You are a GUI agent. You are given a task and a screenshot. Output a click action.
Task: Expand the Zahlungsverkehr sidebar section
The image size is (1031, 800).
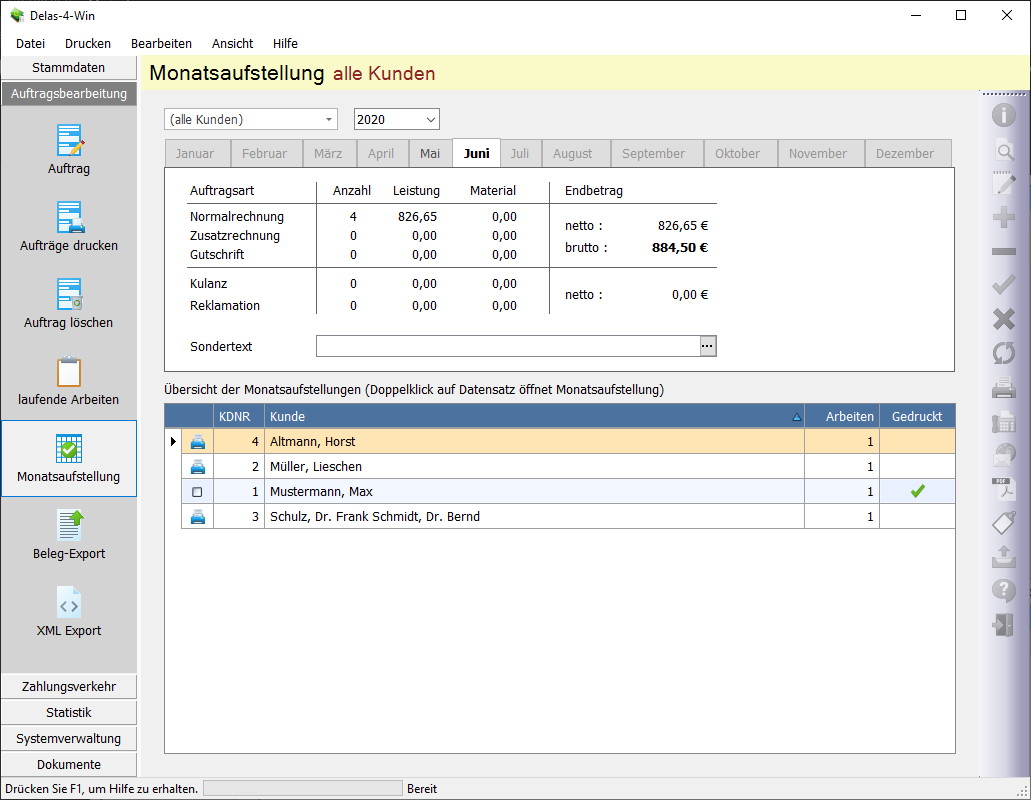69,687
